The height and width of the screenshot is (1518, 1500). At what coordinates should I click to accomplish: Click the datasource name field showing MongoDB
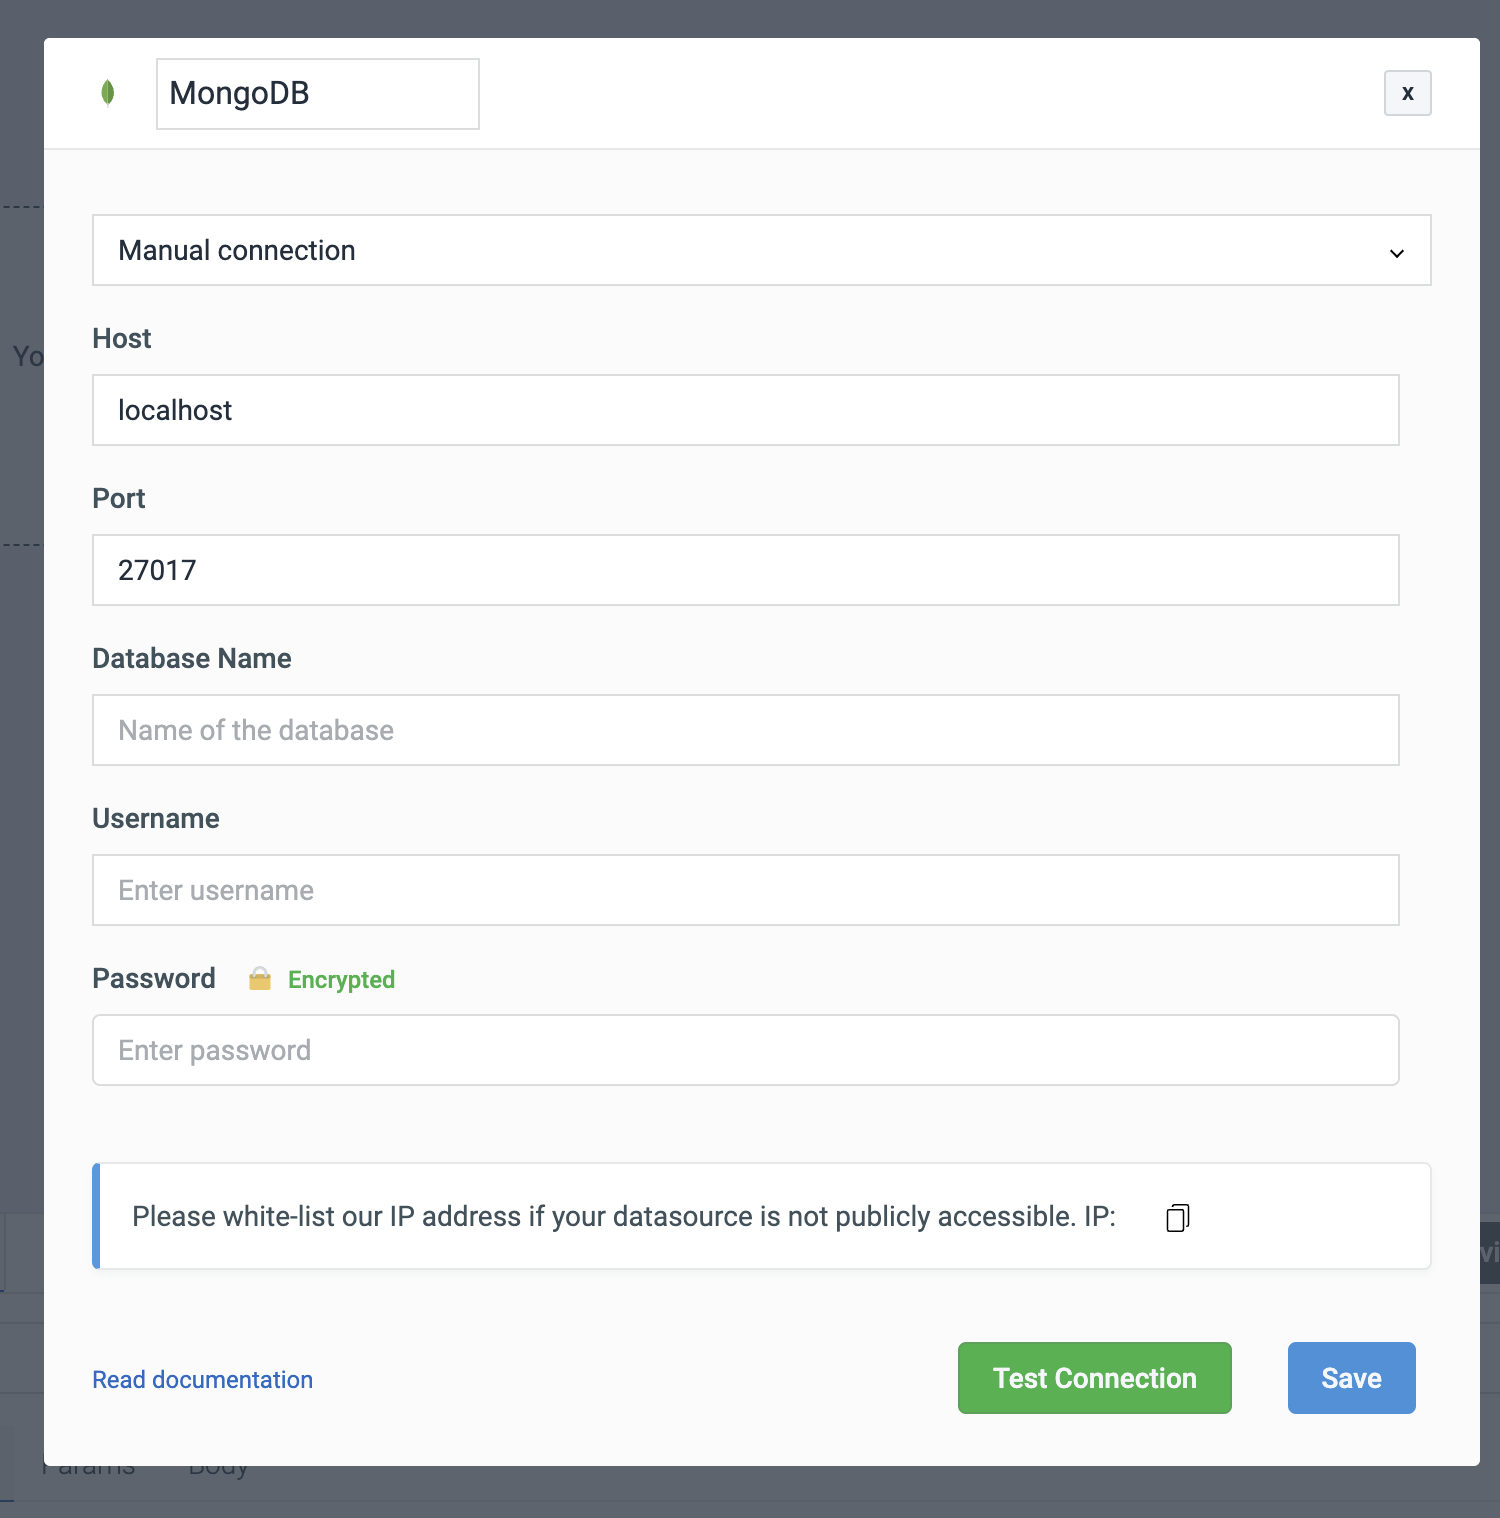coord(317,93)
